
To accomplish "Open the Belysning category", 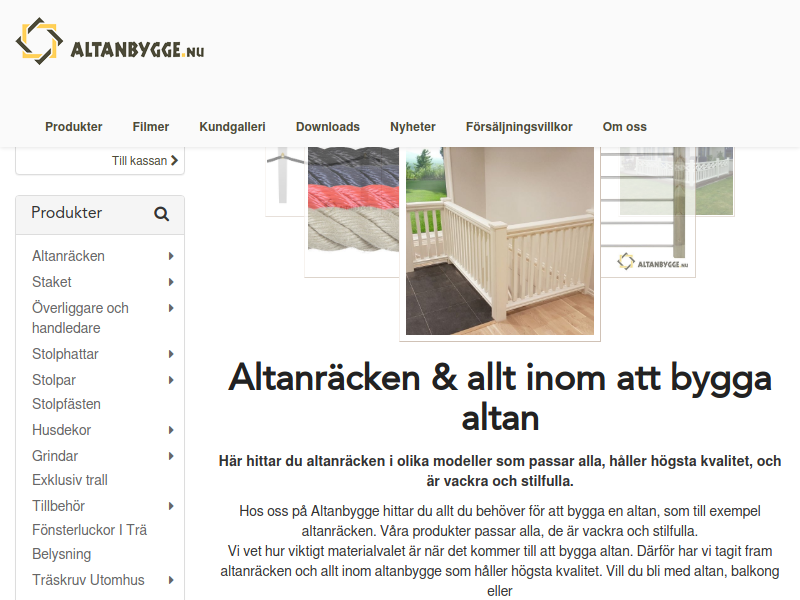I will (61, 554).
